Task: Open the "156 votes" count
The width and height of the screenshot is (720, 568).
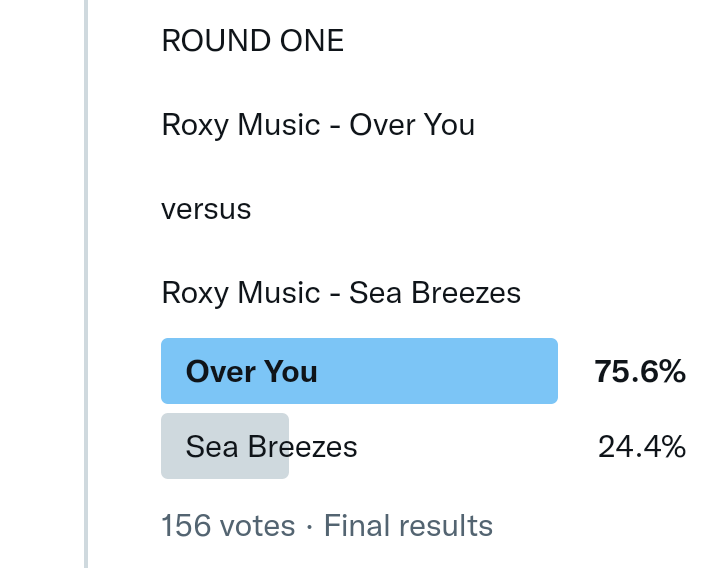Action: 228,526
